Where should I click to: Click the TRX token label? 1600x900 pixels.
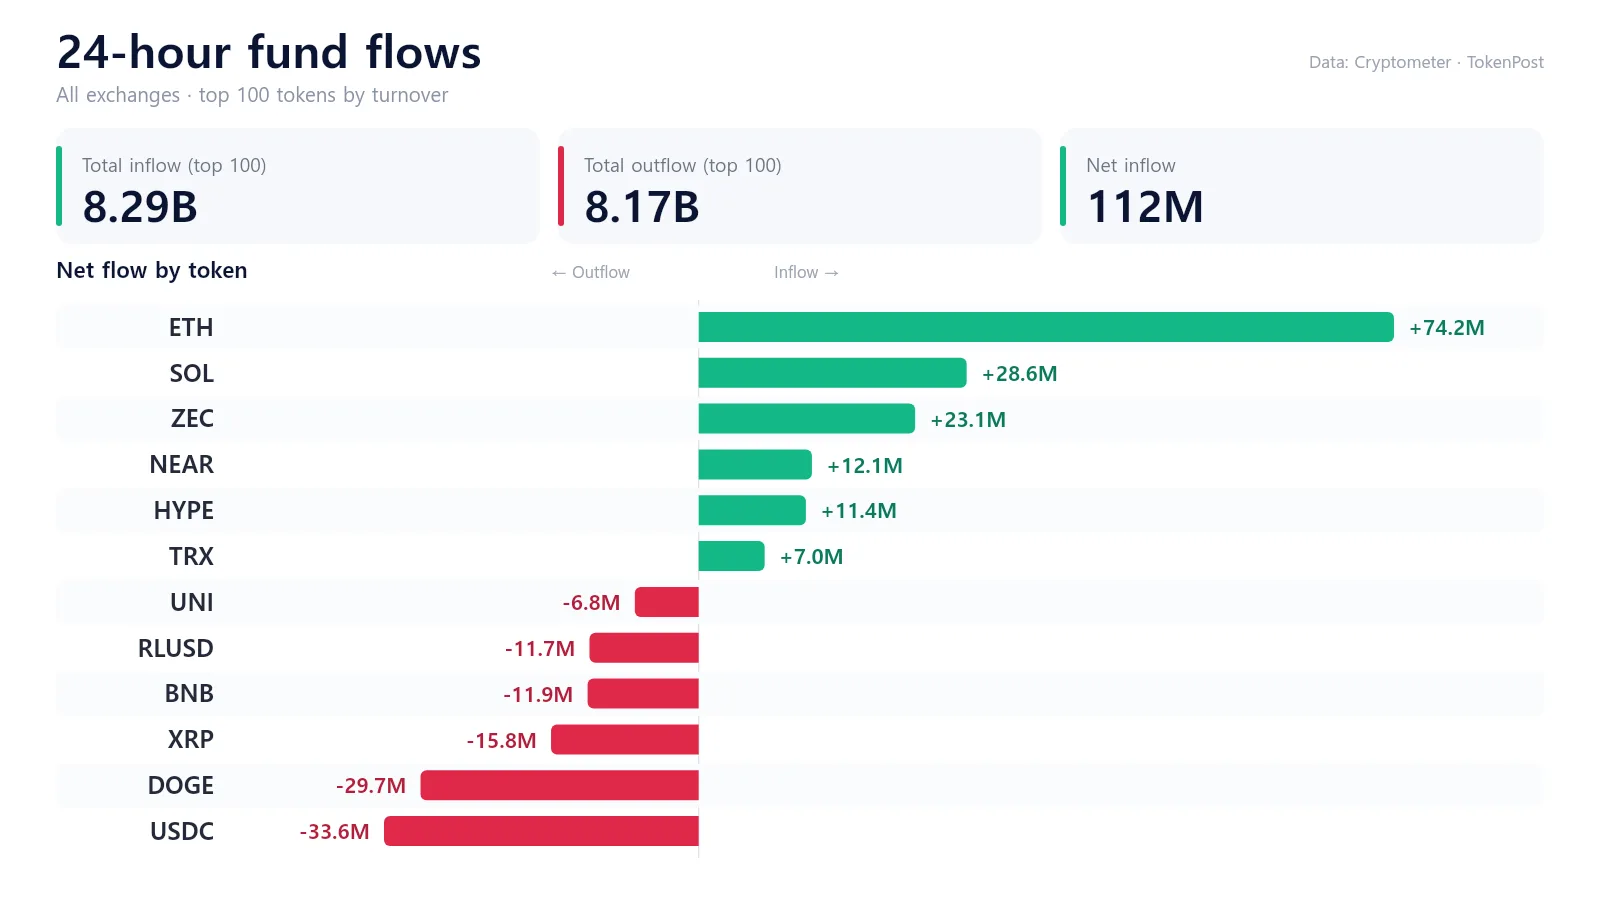tap(191, 557)
